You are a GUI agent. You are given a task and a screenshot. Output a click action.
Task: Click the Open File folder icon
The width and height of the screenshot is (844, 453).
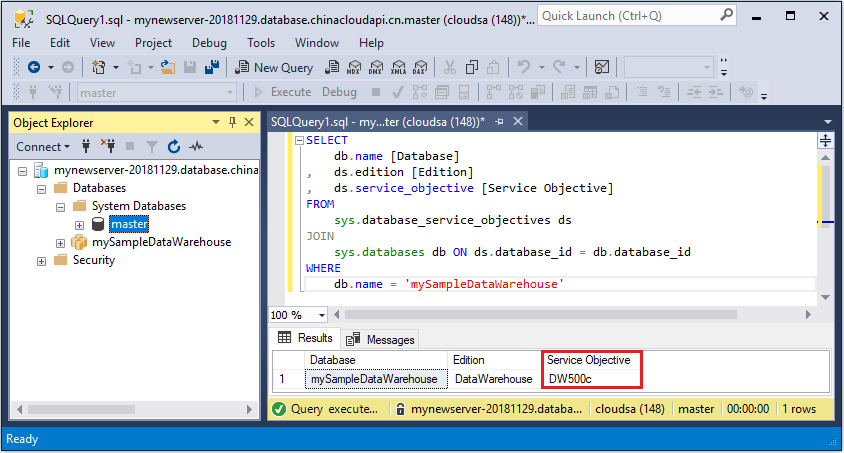(x=167, y=67)
